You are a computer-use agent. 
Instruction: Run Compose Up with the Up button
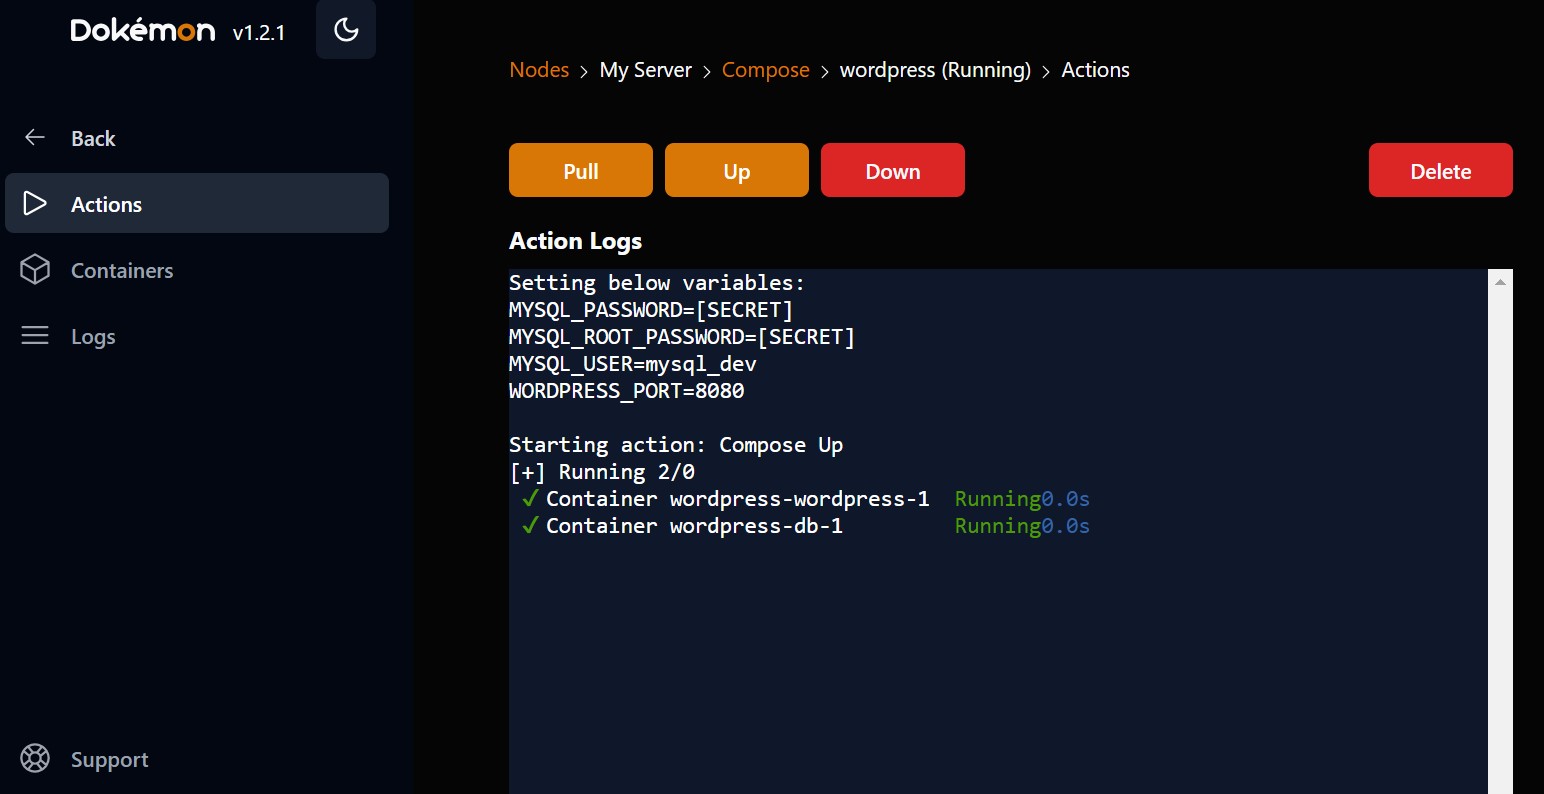click(x=736, y=171)
